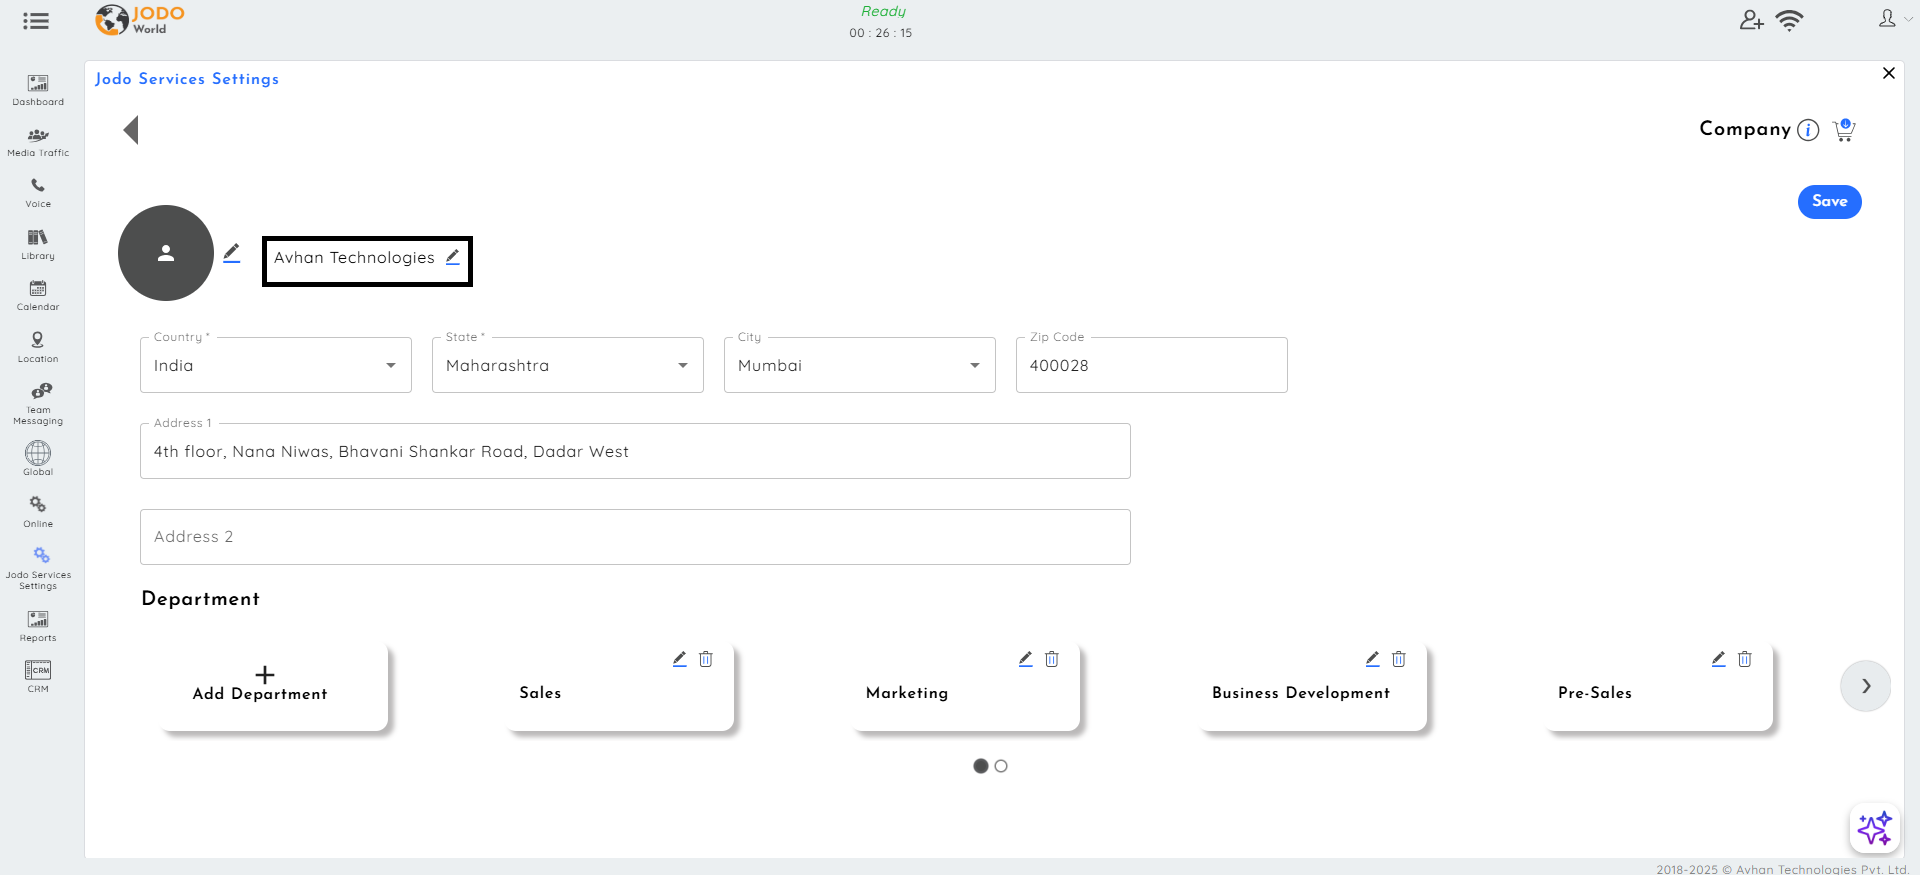Select the second carousel page dot

point(1001,766)
